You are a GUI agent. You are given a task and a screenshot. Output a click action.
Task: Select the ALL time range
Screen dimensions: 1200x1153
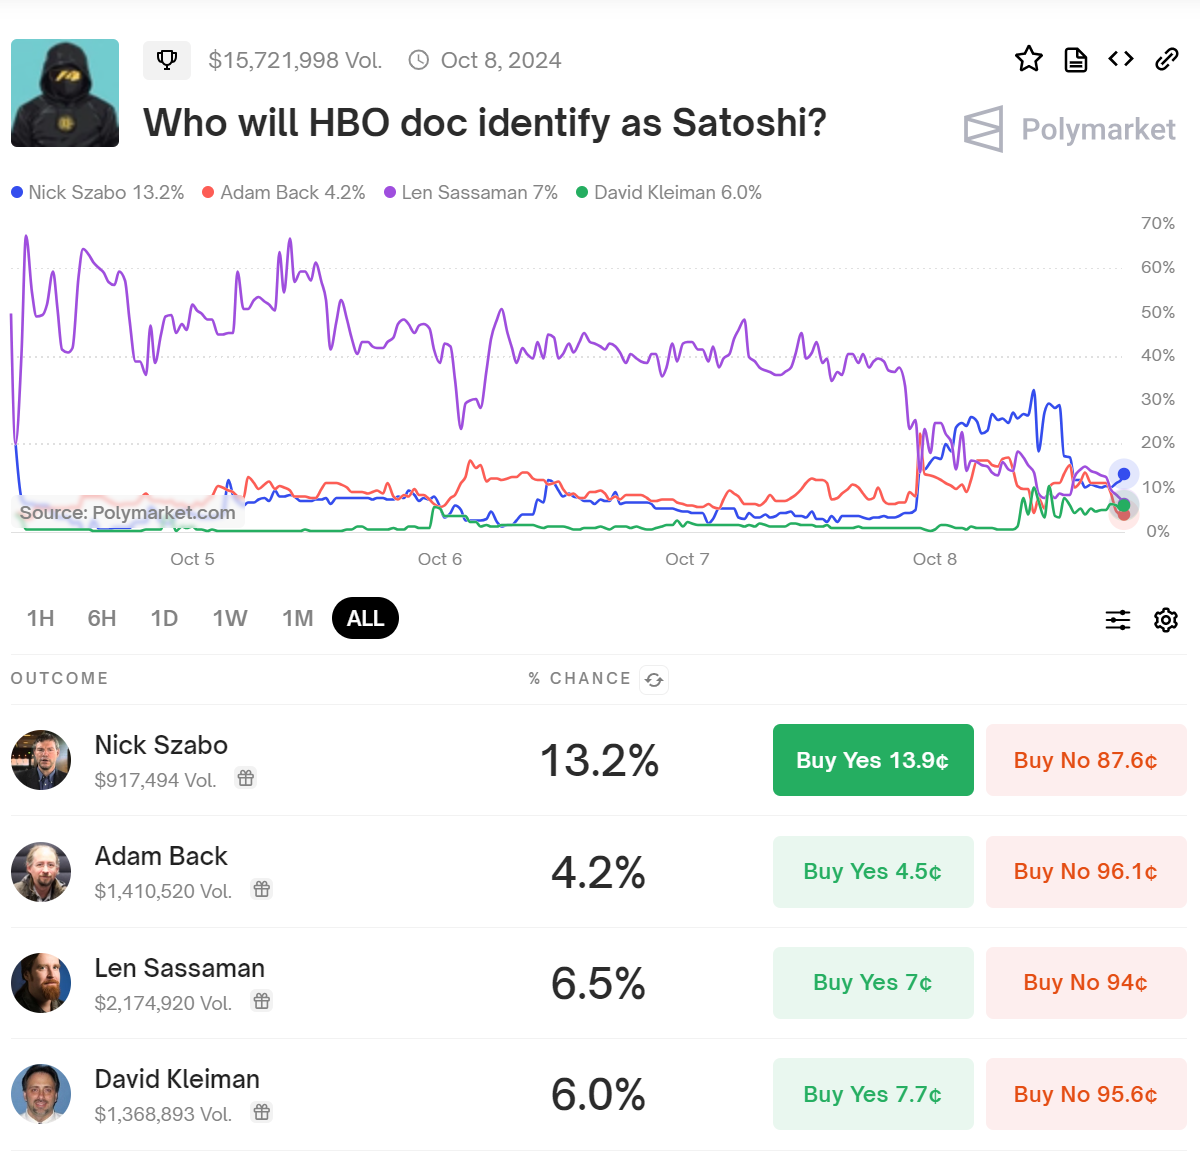(x=365, y=618)
